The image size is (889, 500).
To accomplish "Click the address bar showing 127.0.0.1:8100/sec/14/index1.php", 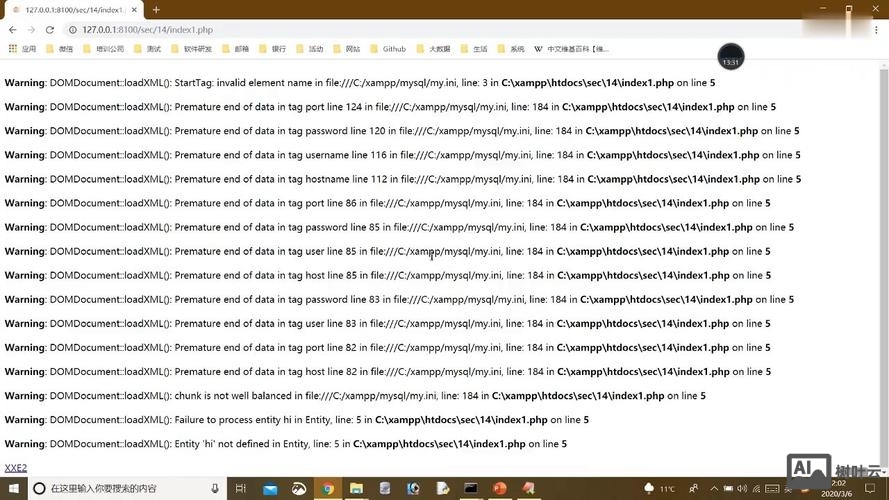I will click(x=300, y=30).
